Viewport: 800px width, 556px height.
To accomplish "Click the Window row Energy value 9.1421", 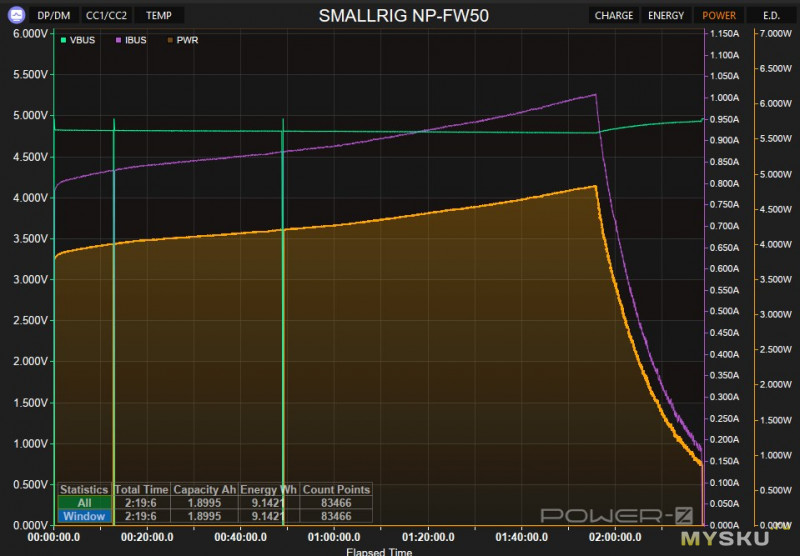I will [268, 516].
